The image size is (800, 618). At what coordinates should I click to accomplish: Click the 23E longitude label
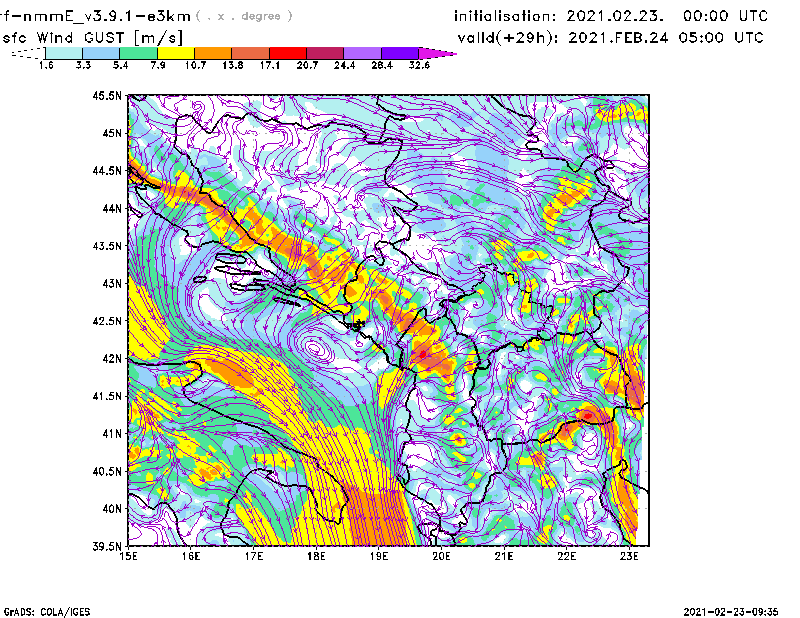tap(629, 556)
